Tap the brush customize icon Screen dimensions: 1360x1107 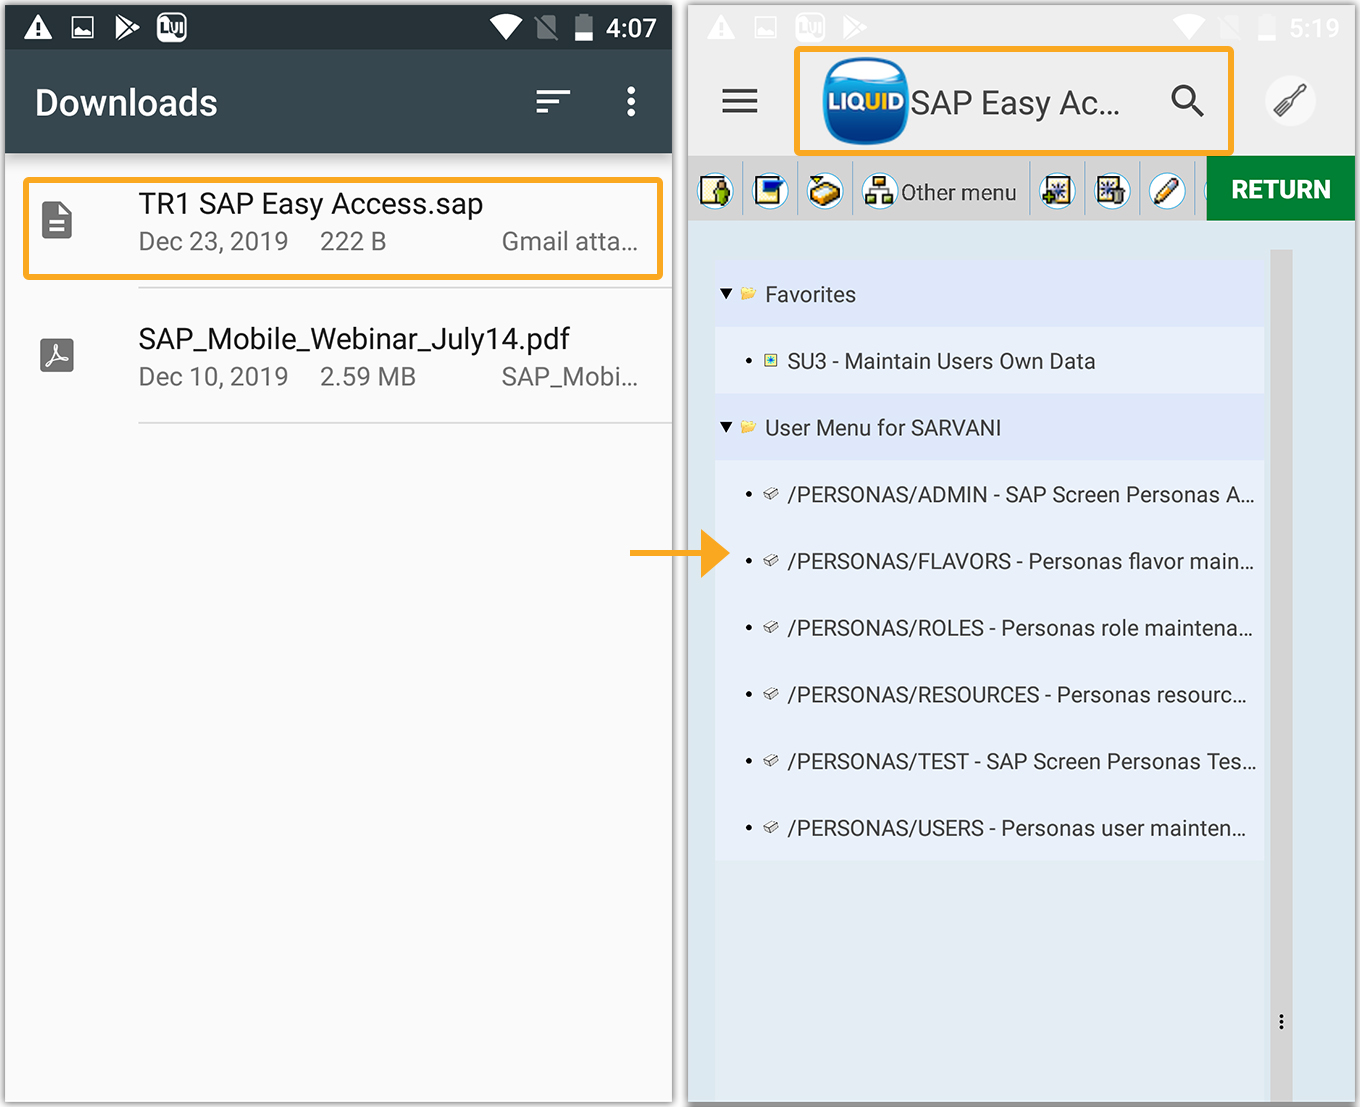(1290, 101)
